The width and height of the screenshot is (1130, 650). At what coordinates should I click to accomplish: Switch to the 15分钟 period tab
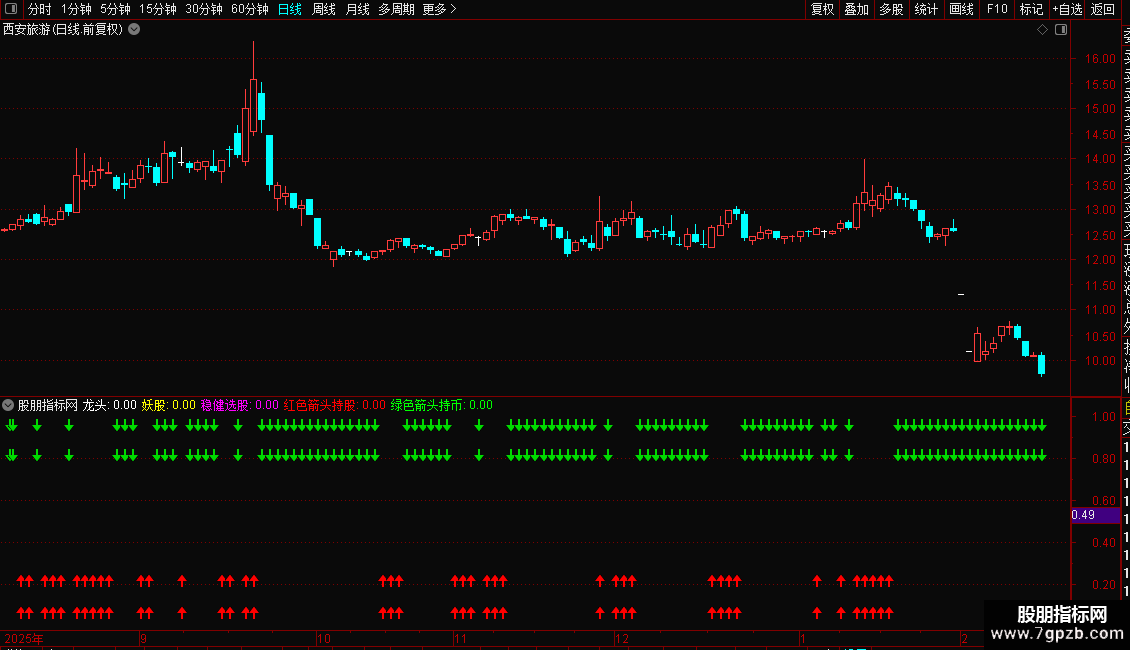coord(158,9)
